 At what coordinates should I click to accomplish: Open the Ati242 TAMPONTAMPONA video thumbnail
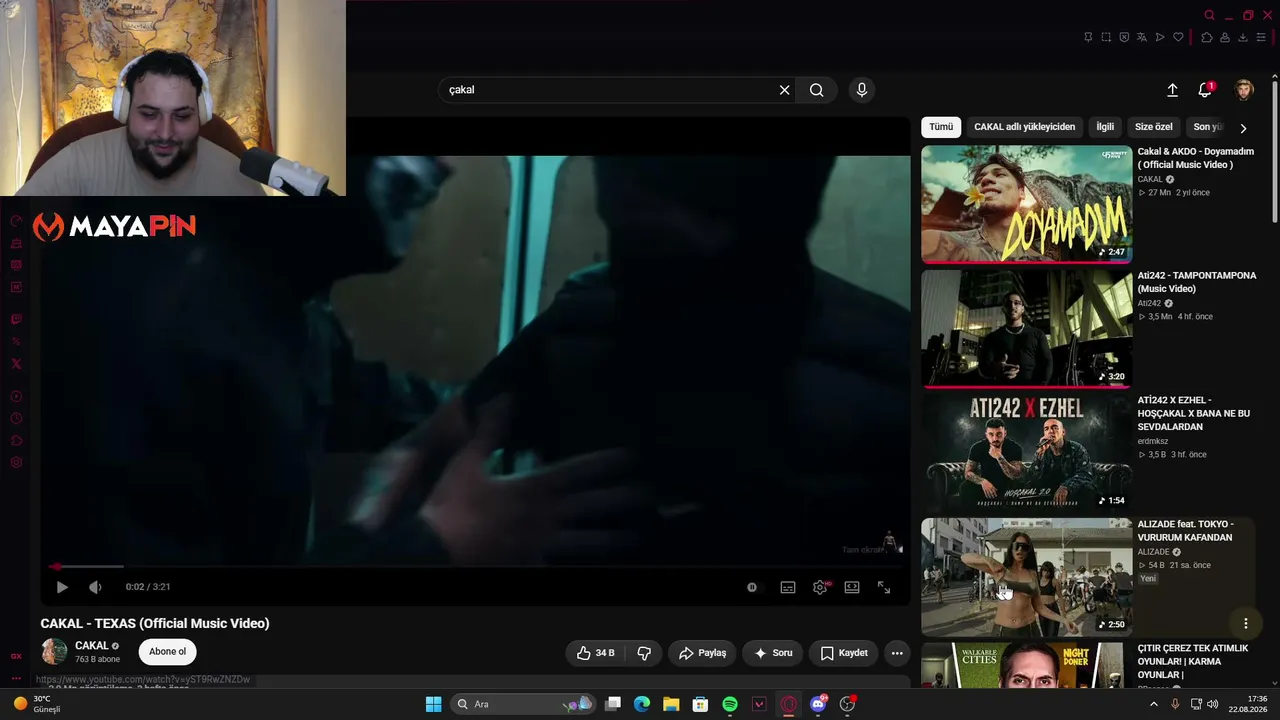[1026, 328]
